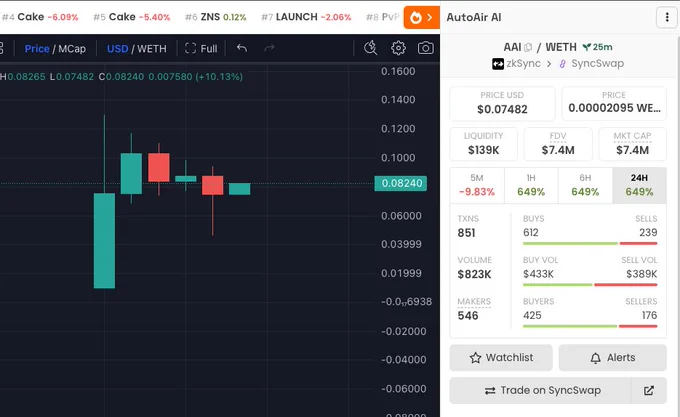Click the current price label 0.08240
Image resolution: width=680 pixels, height=417 pixels.
(x=401, y=183)
